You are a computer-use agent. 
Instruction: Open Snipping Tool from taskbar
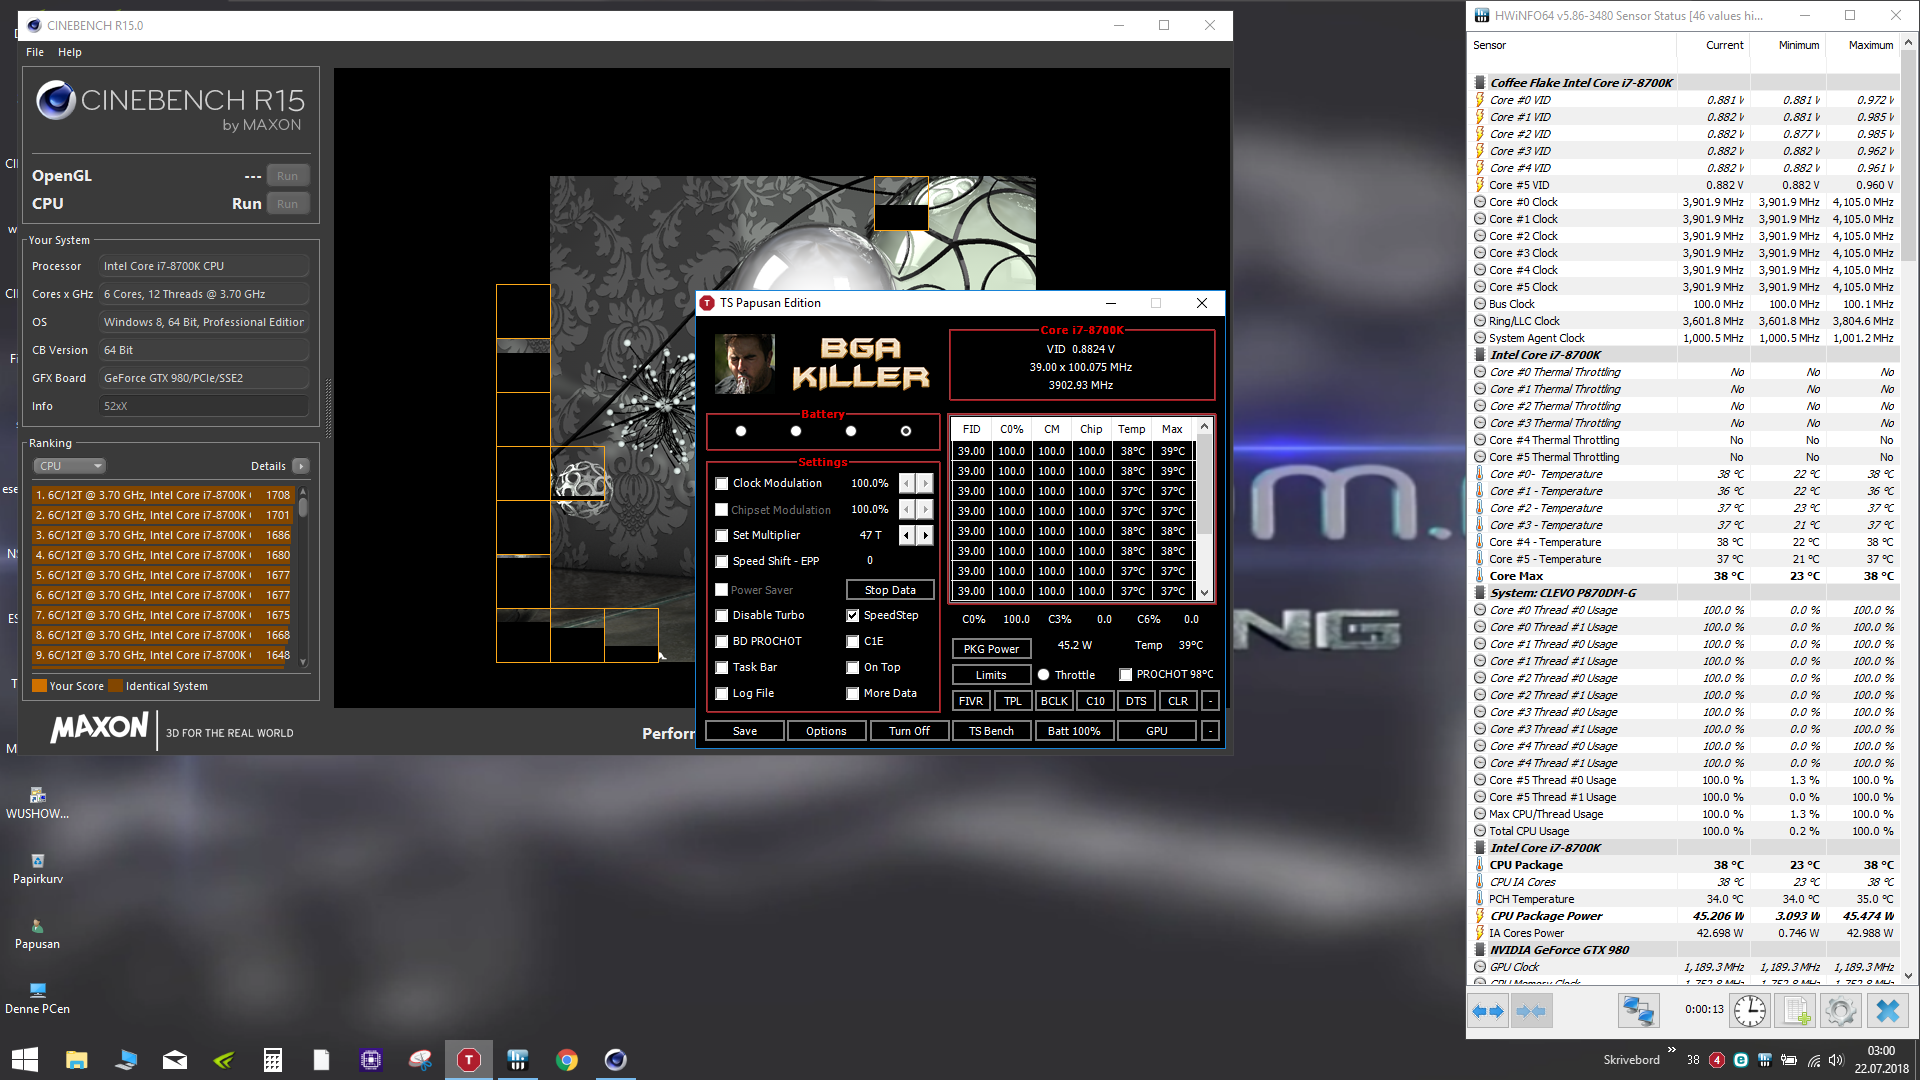tap(420, 1059)
